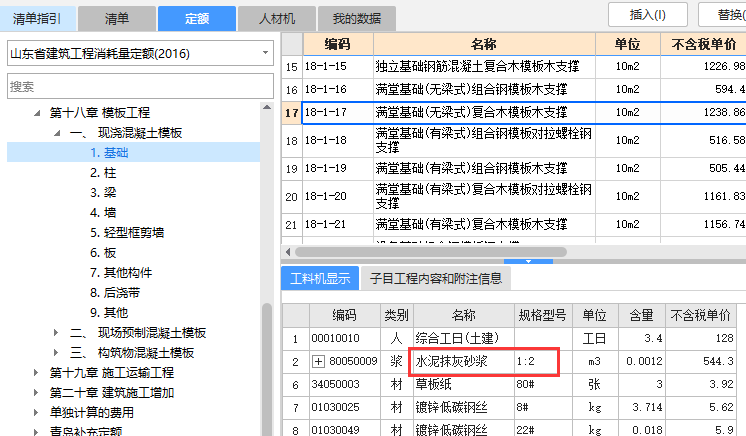Click the 34050003 code cell
Screen dimensions: 746x436
pos(345,385)
